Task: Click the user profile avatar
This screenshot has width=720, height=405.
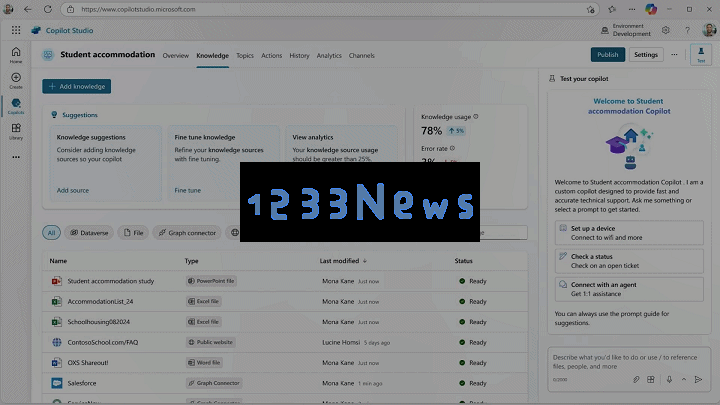Action: 709,30
